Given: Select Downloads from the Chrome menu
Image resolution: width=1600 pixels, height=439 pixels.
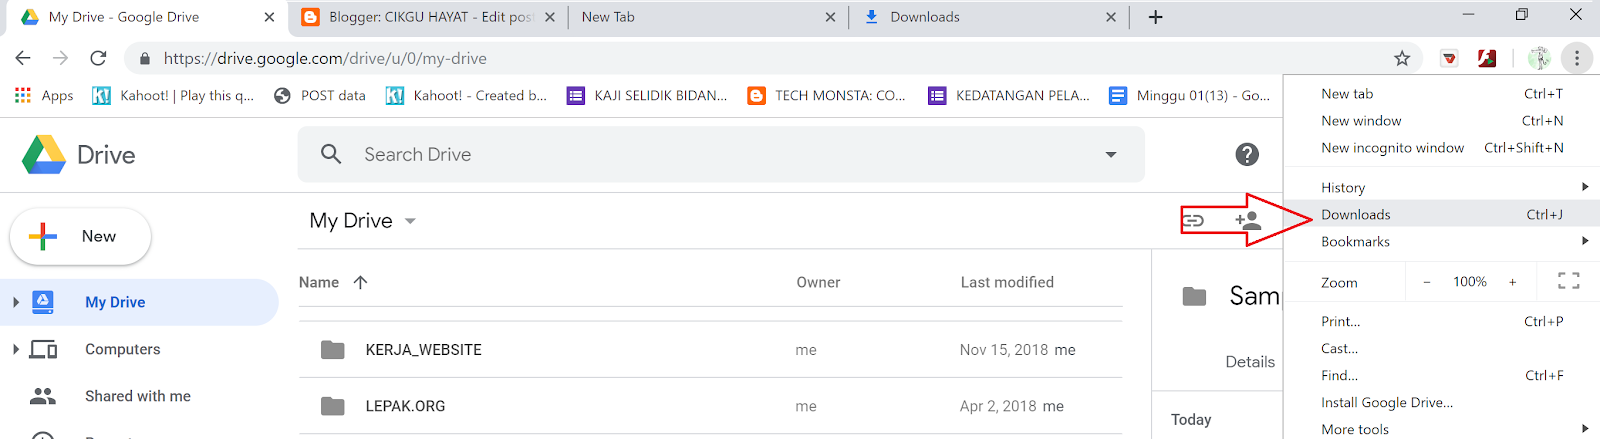Looking at the screenshot, I should (x=1356, y=214).
